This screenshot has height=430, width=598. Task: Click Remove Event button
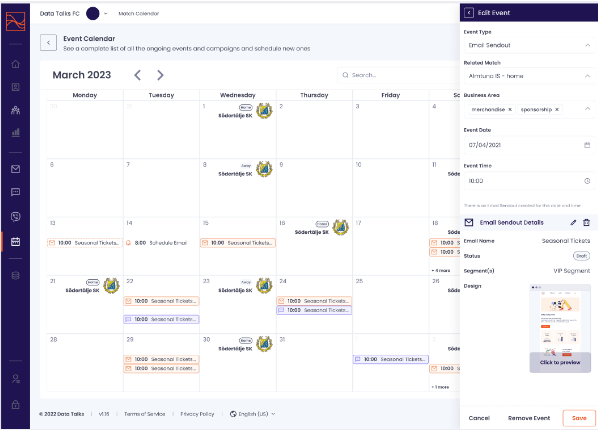click(x=529, y=418)
